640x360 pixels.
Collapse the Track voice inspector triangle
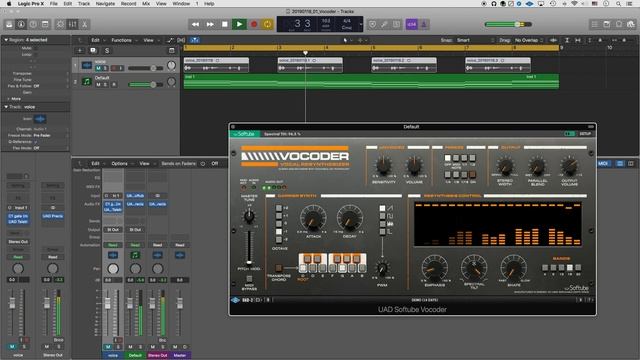[6, 107]
